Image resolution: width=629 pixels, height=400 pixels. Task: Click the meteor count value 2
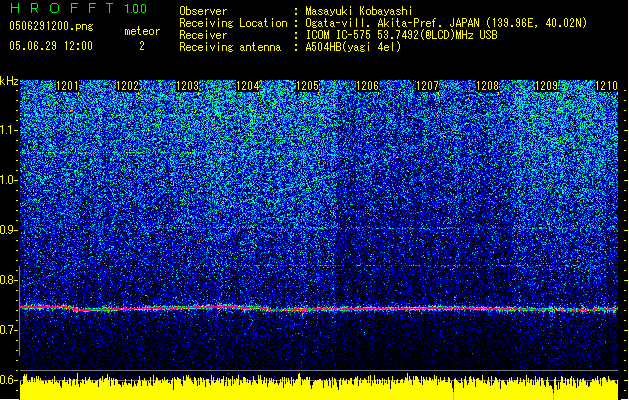[142, 46]
